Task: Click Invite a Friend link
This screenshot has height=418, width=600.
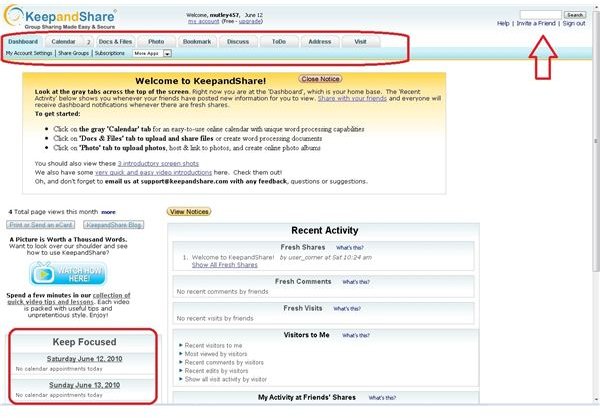Action: (x=536, y=23)
